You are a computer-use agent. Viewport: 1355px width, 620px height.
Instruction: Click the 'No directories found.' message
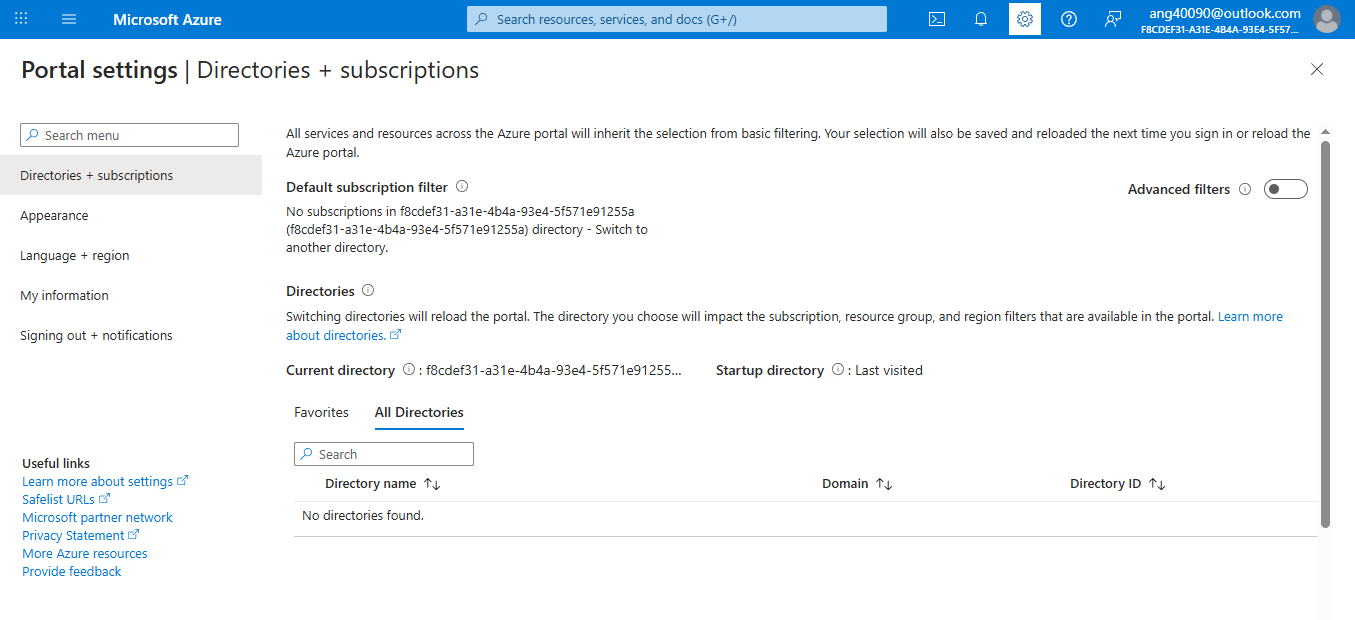[363, 515]
